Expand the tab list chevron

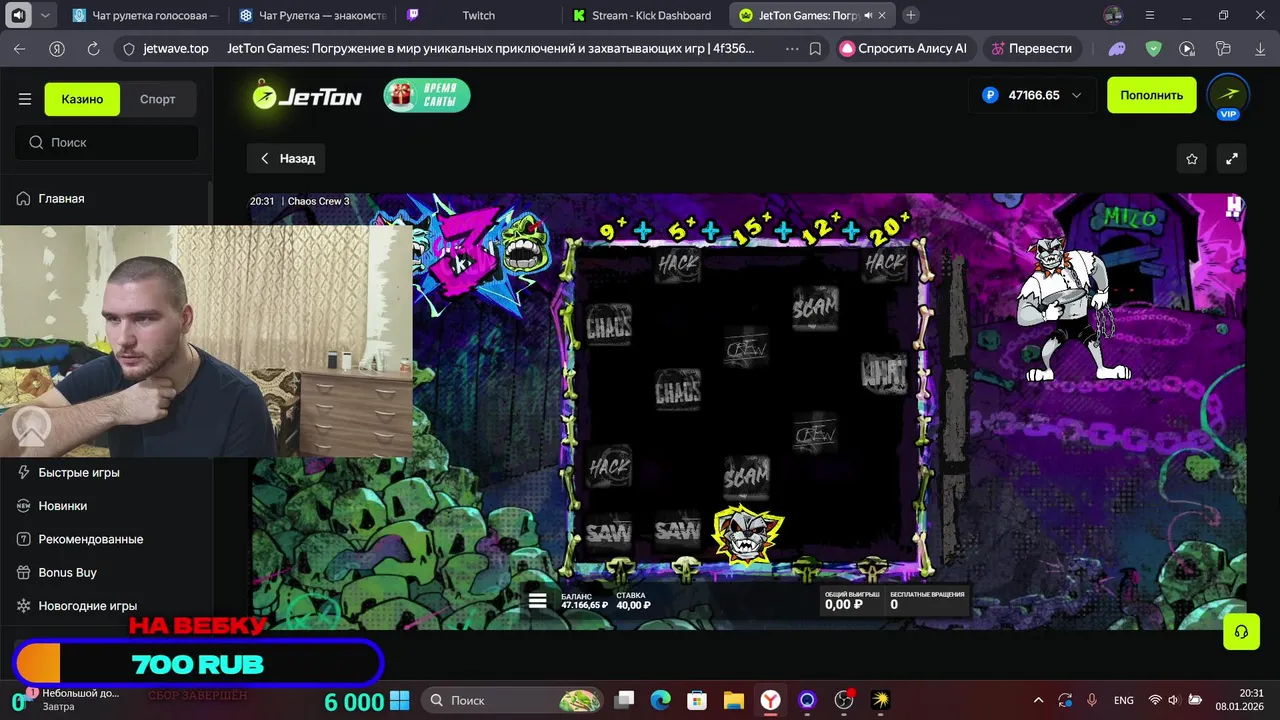pos(44,15)
